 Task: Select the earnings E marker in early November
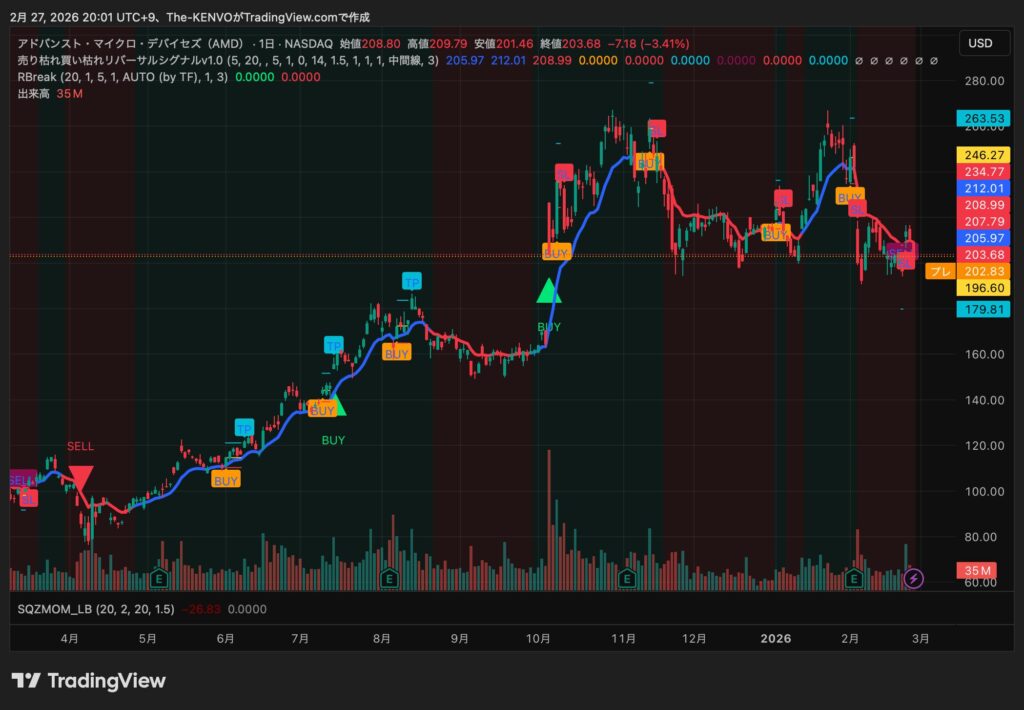click(x=627, y=578)
